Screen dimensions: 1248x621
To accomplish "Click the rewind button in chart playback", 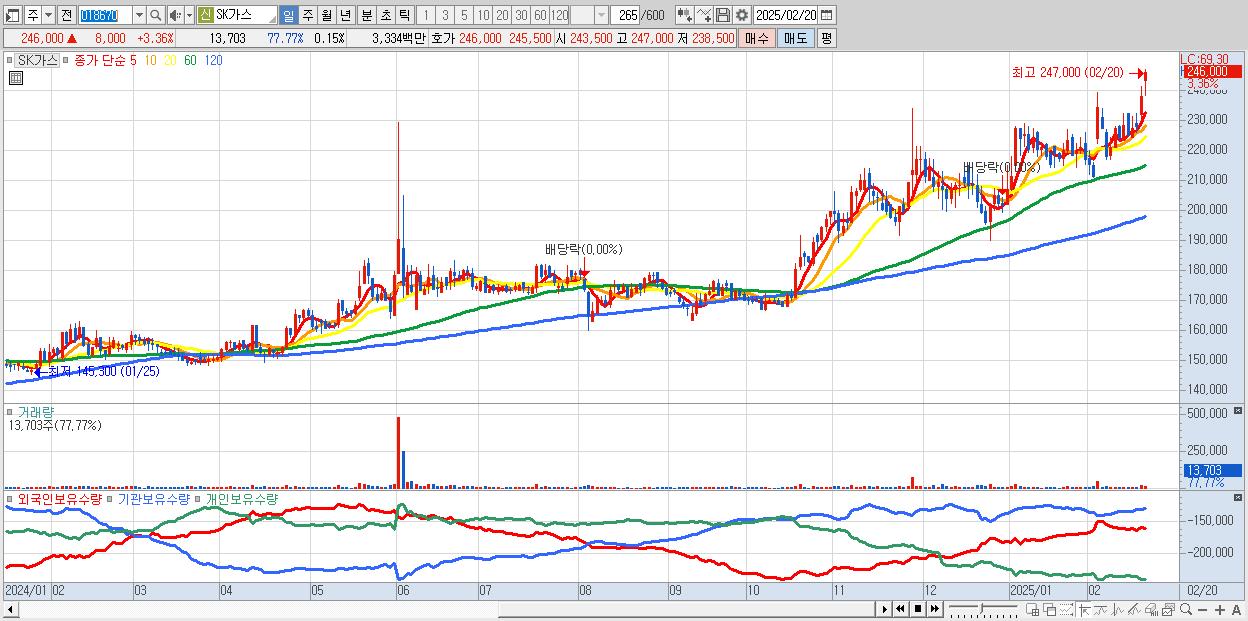I will [x=900, y=609].
